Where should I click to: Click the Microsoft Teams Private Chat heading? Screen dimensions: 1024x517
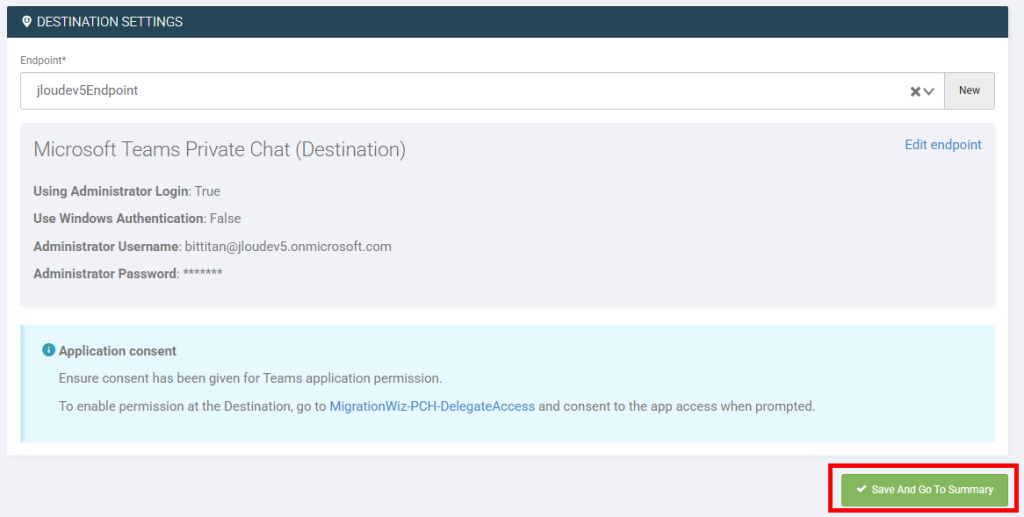point(219,149)
